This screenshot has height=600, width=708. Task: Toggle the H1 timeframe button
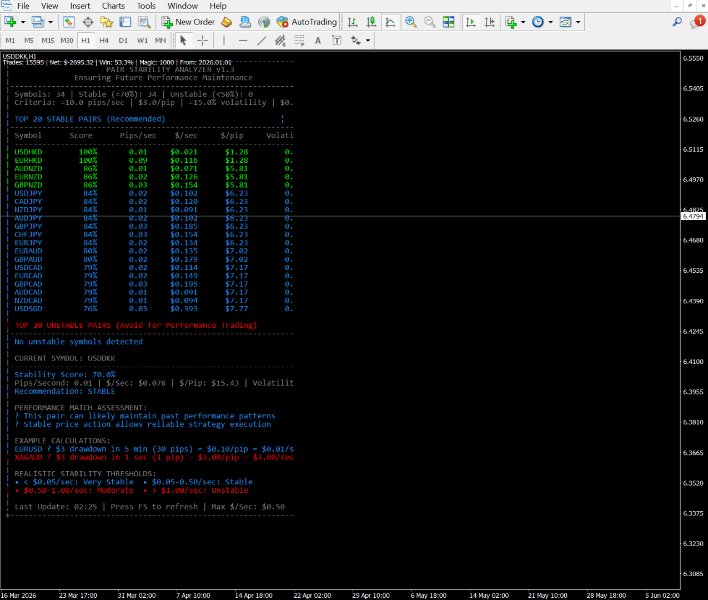(86, 41)
